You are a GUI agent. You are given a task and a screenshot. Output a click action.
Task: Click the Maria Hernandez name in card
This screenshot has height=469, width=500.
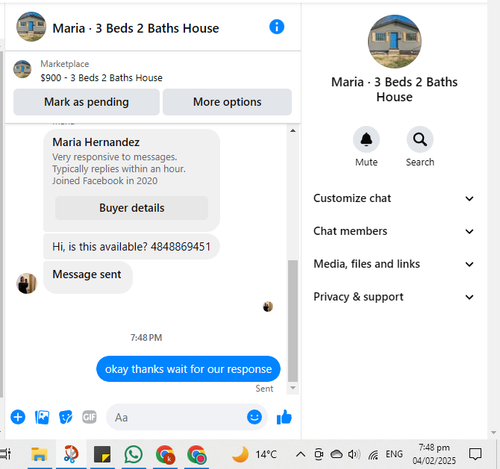(96, 142)
